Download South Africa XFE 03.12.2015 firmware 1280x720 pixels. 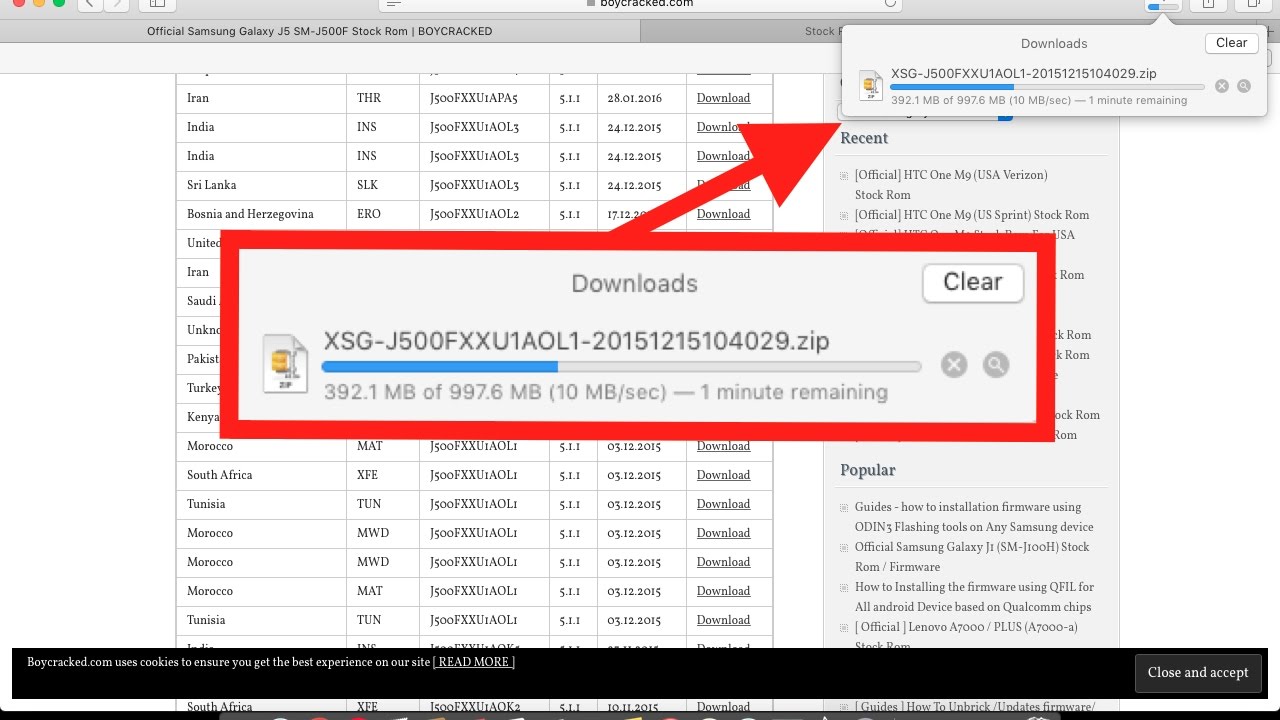[x=723, y=475]
